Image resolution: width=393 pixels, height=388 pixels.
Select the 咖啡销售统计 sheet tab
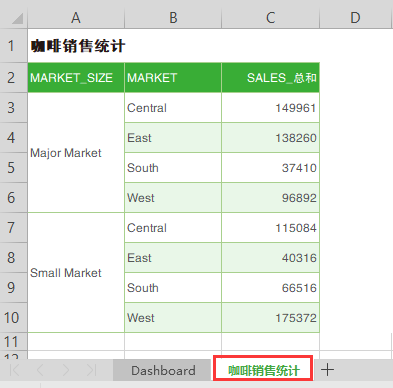[264, 369]
